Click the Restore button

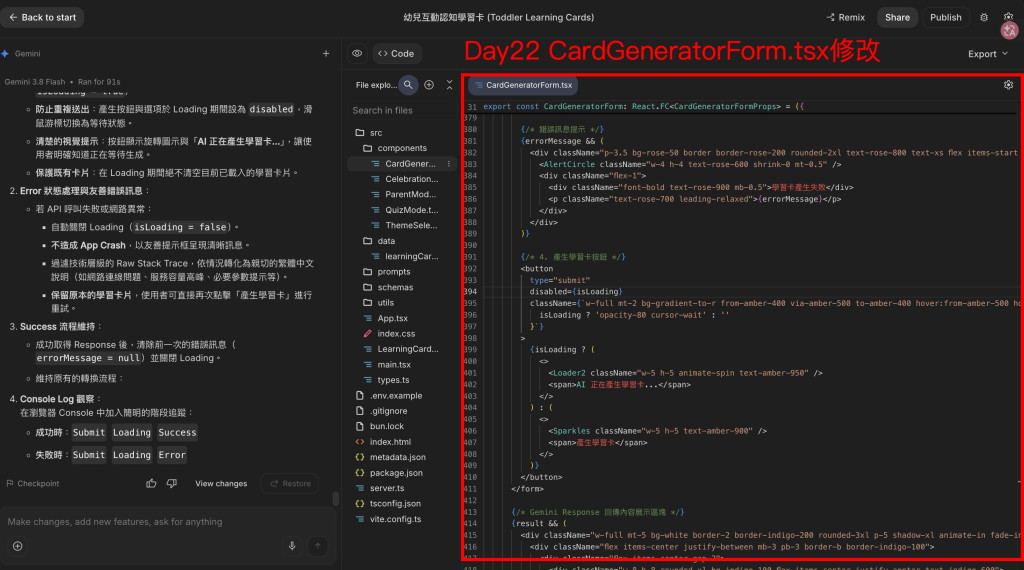pyautogui.click(x=290, y=484)
